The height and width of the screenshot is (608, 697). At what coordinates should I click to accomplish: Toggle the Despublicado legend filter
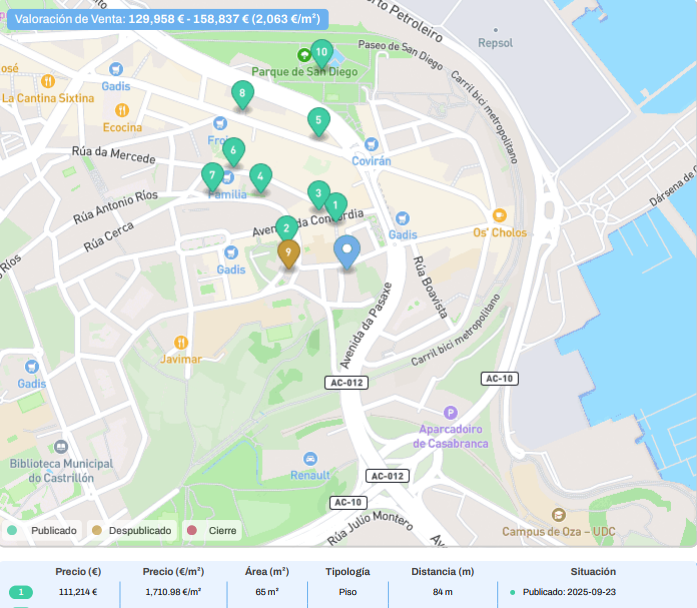pos(130,530)
